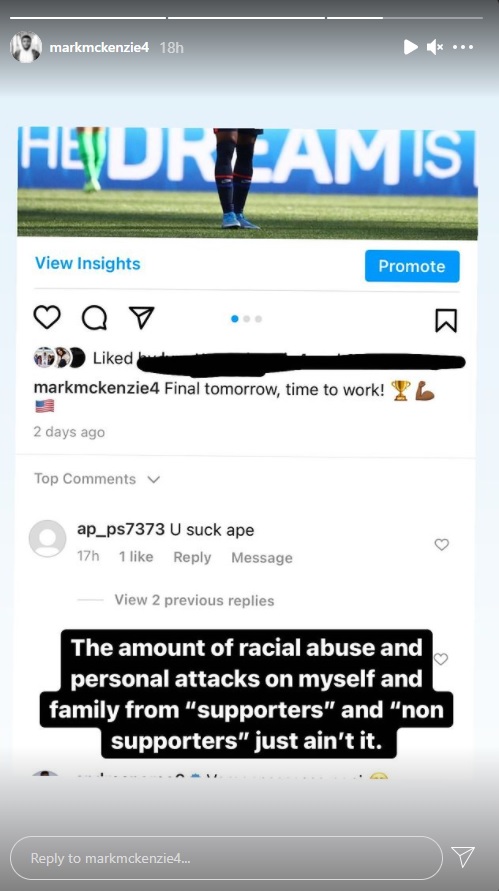Viewport: 499px width, 891px height.
Task: Click the Reply to markmckenzie4 input field
Action: tap(226, 858)
